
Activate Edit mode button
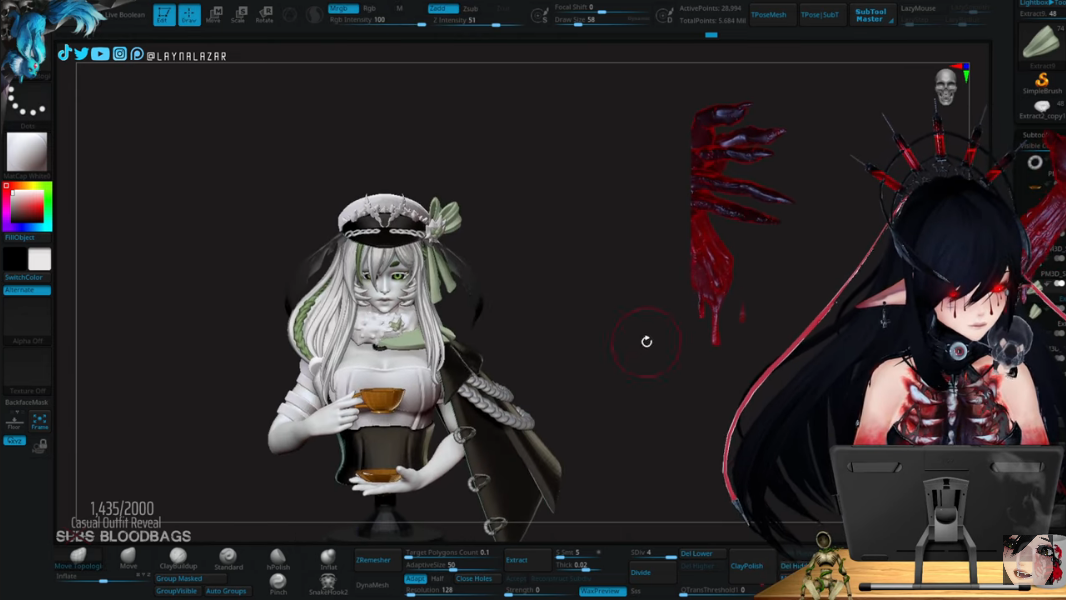pyautogui.click(x=164, y=15)
